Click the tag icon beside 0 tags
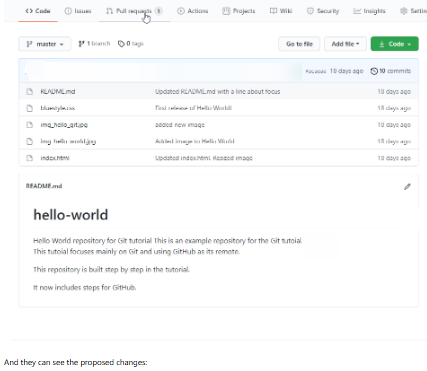 point(121,44)
